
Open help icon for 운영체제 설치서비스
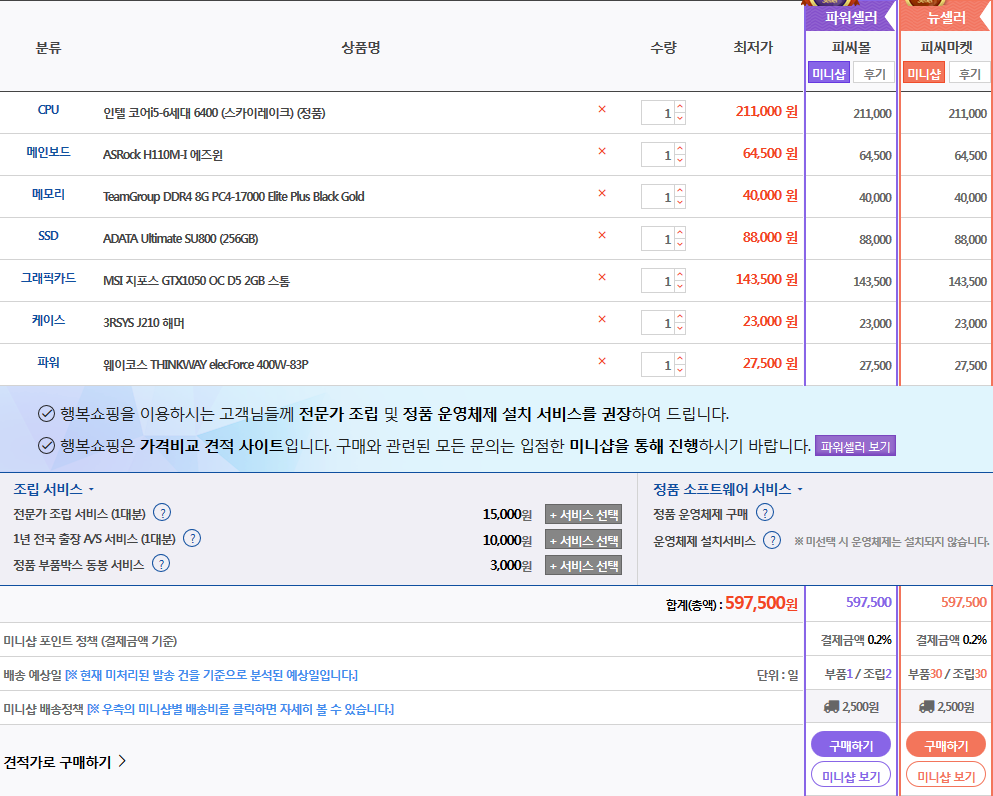772,541
